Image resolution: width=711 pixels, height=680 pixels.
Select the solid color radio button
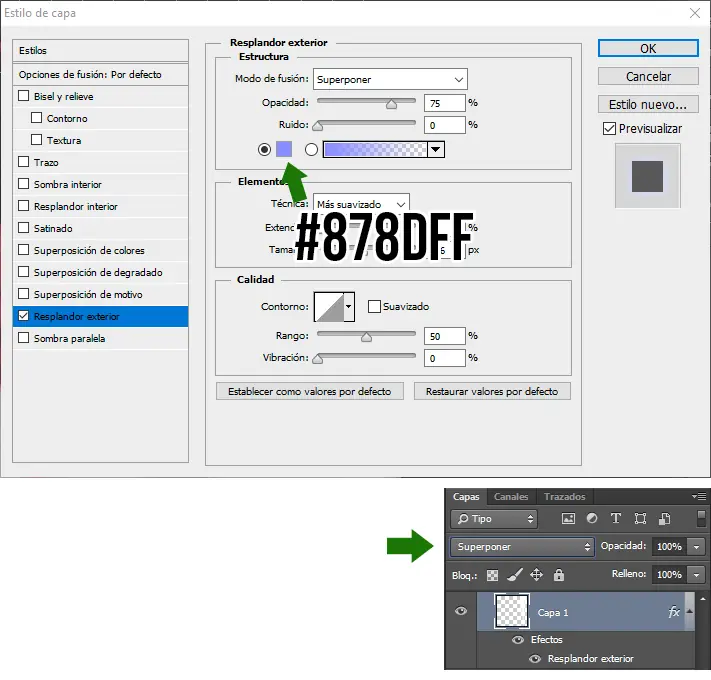coord(264,149)
